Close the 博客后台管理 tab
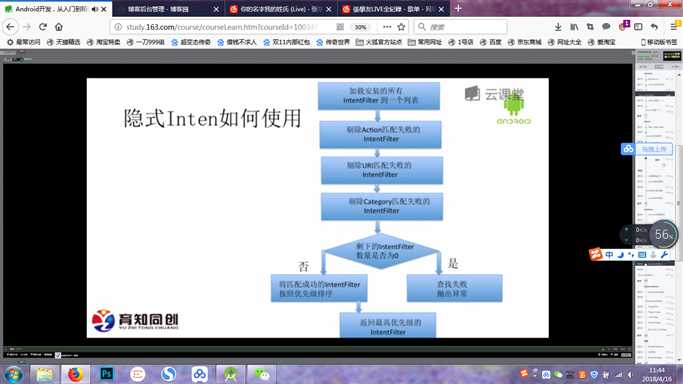 click(x=216, y=9)
